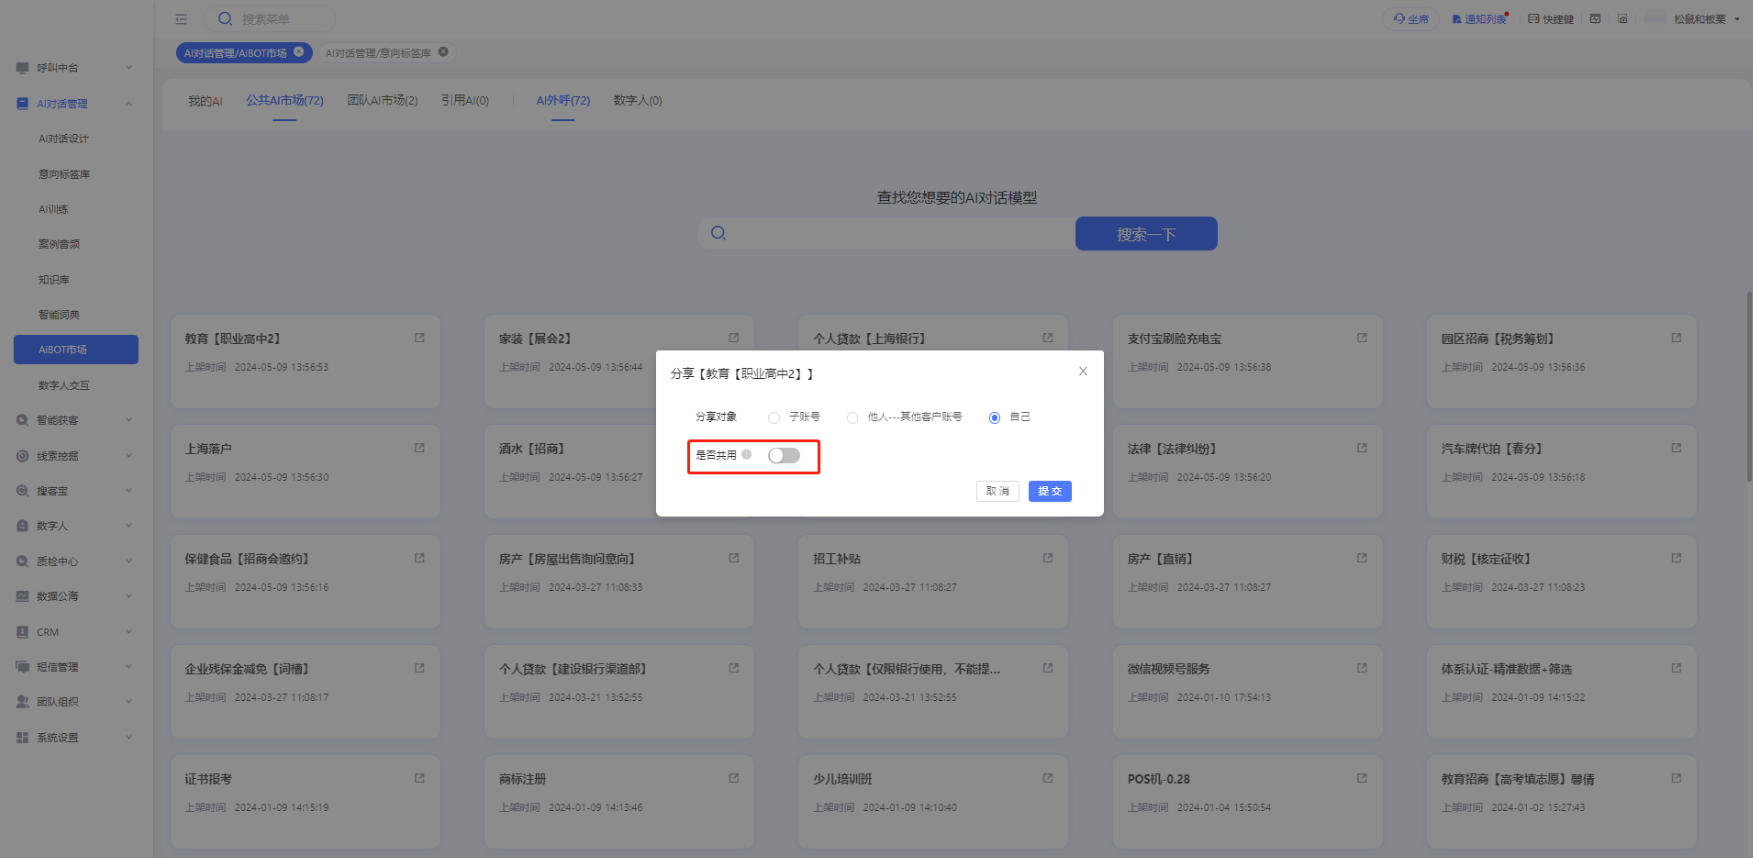The image size is (1753, 858).
Task: Close the AIBOT市场 breadcrumb tab
Action: 299,52
